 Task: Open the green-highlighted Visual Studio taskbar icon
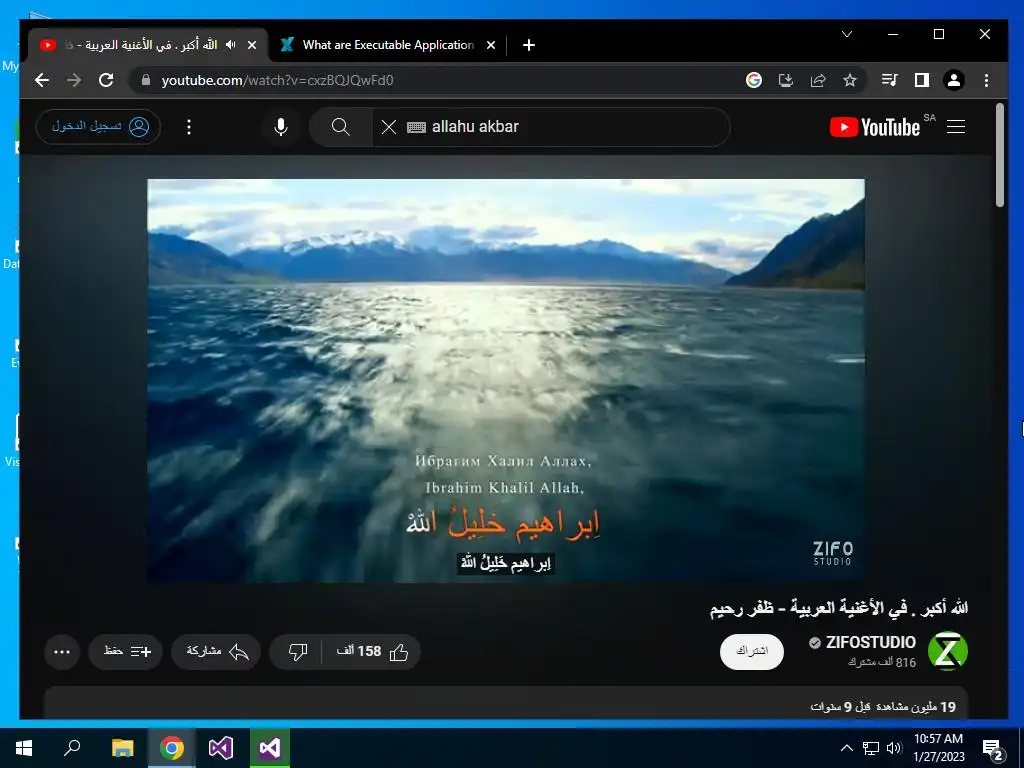pyautogui.click(x=270, y=748)
